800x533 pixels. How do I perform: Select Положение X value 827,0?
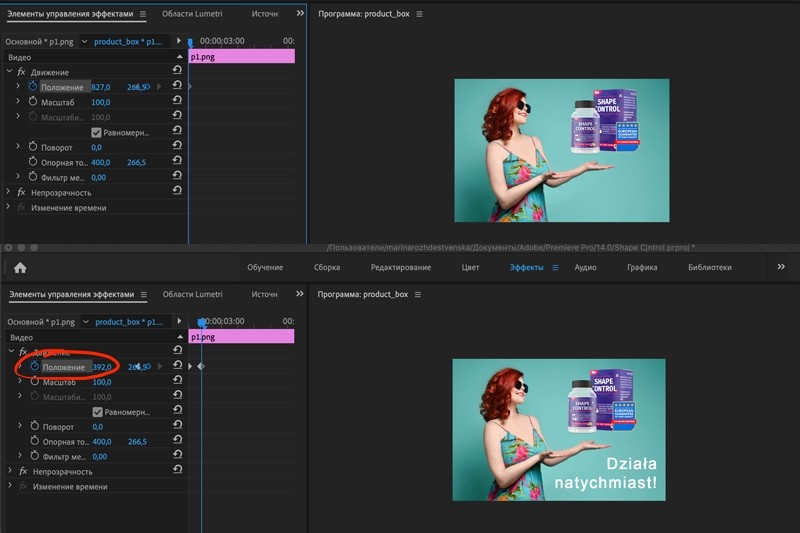tap(101, 87)
